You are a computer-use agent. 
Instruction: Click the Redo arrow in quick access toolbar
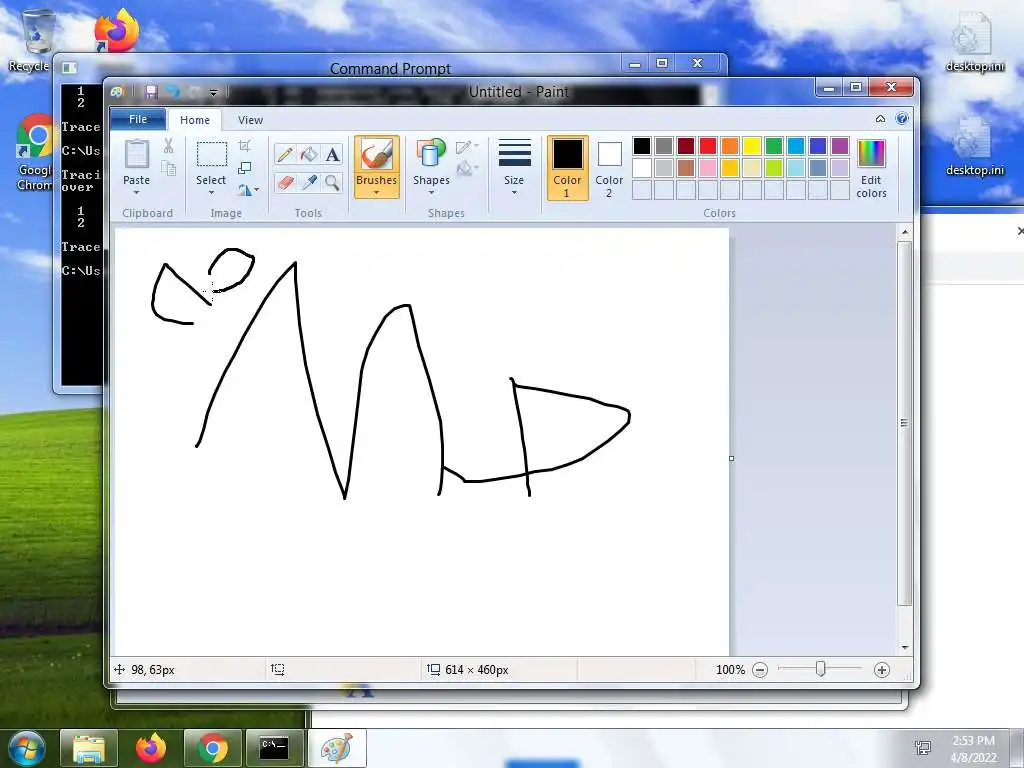[x=195, y=91]
